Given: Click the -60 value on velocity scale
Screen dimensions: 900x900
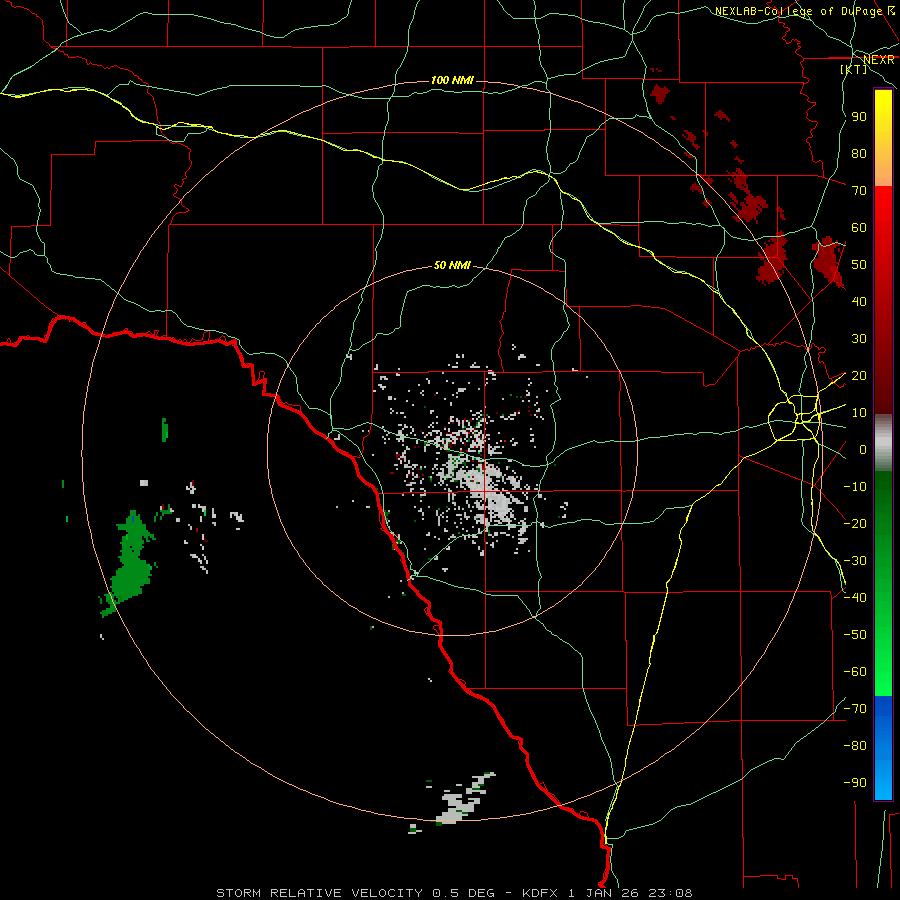Looking at the screenshot, I should point(855,672).
